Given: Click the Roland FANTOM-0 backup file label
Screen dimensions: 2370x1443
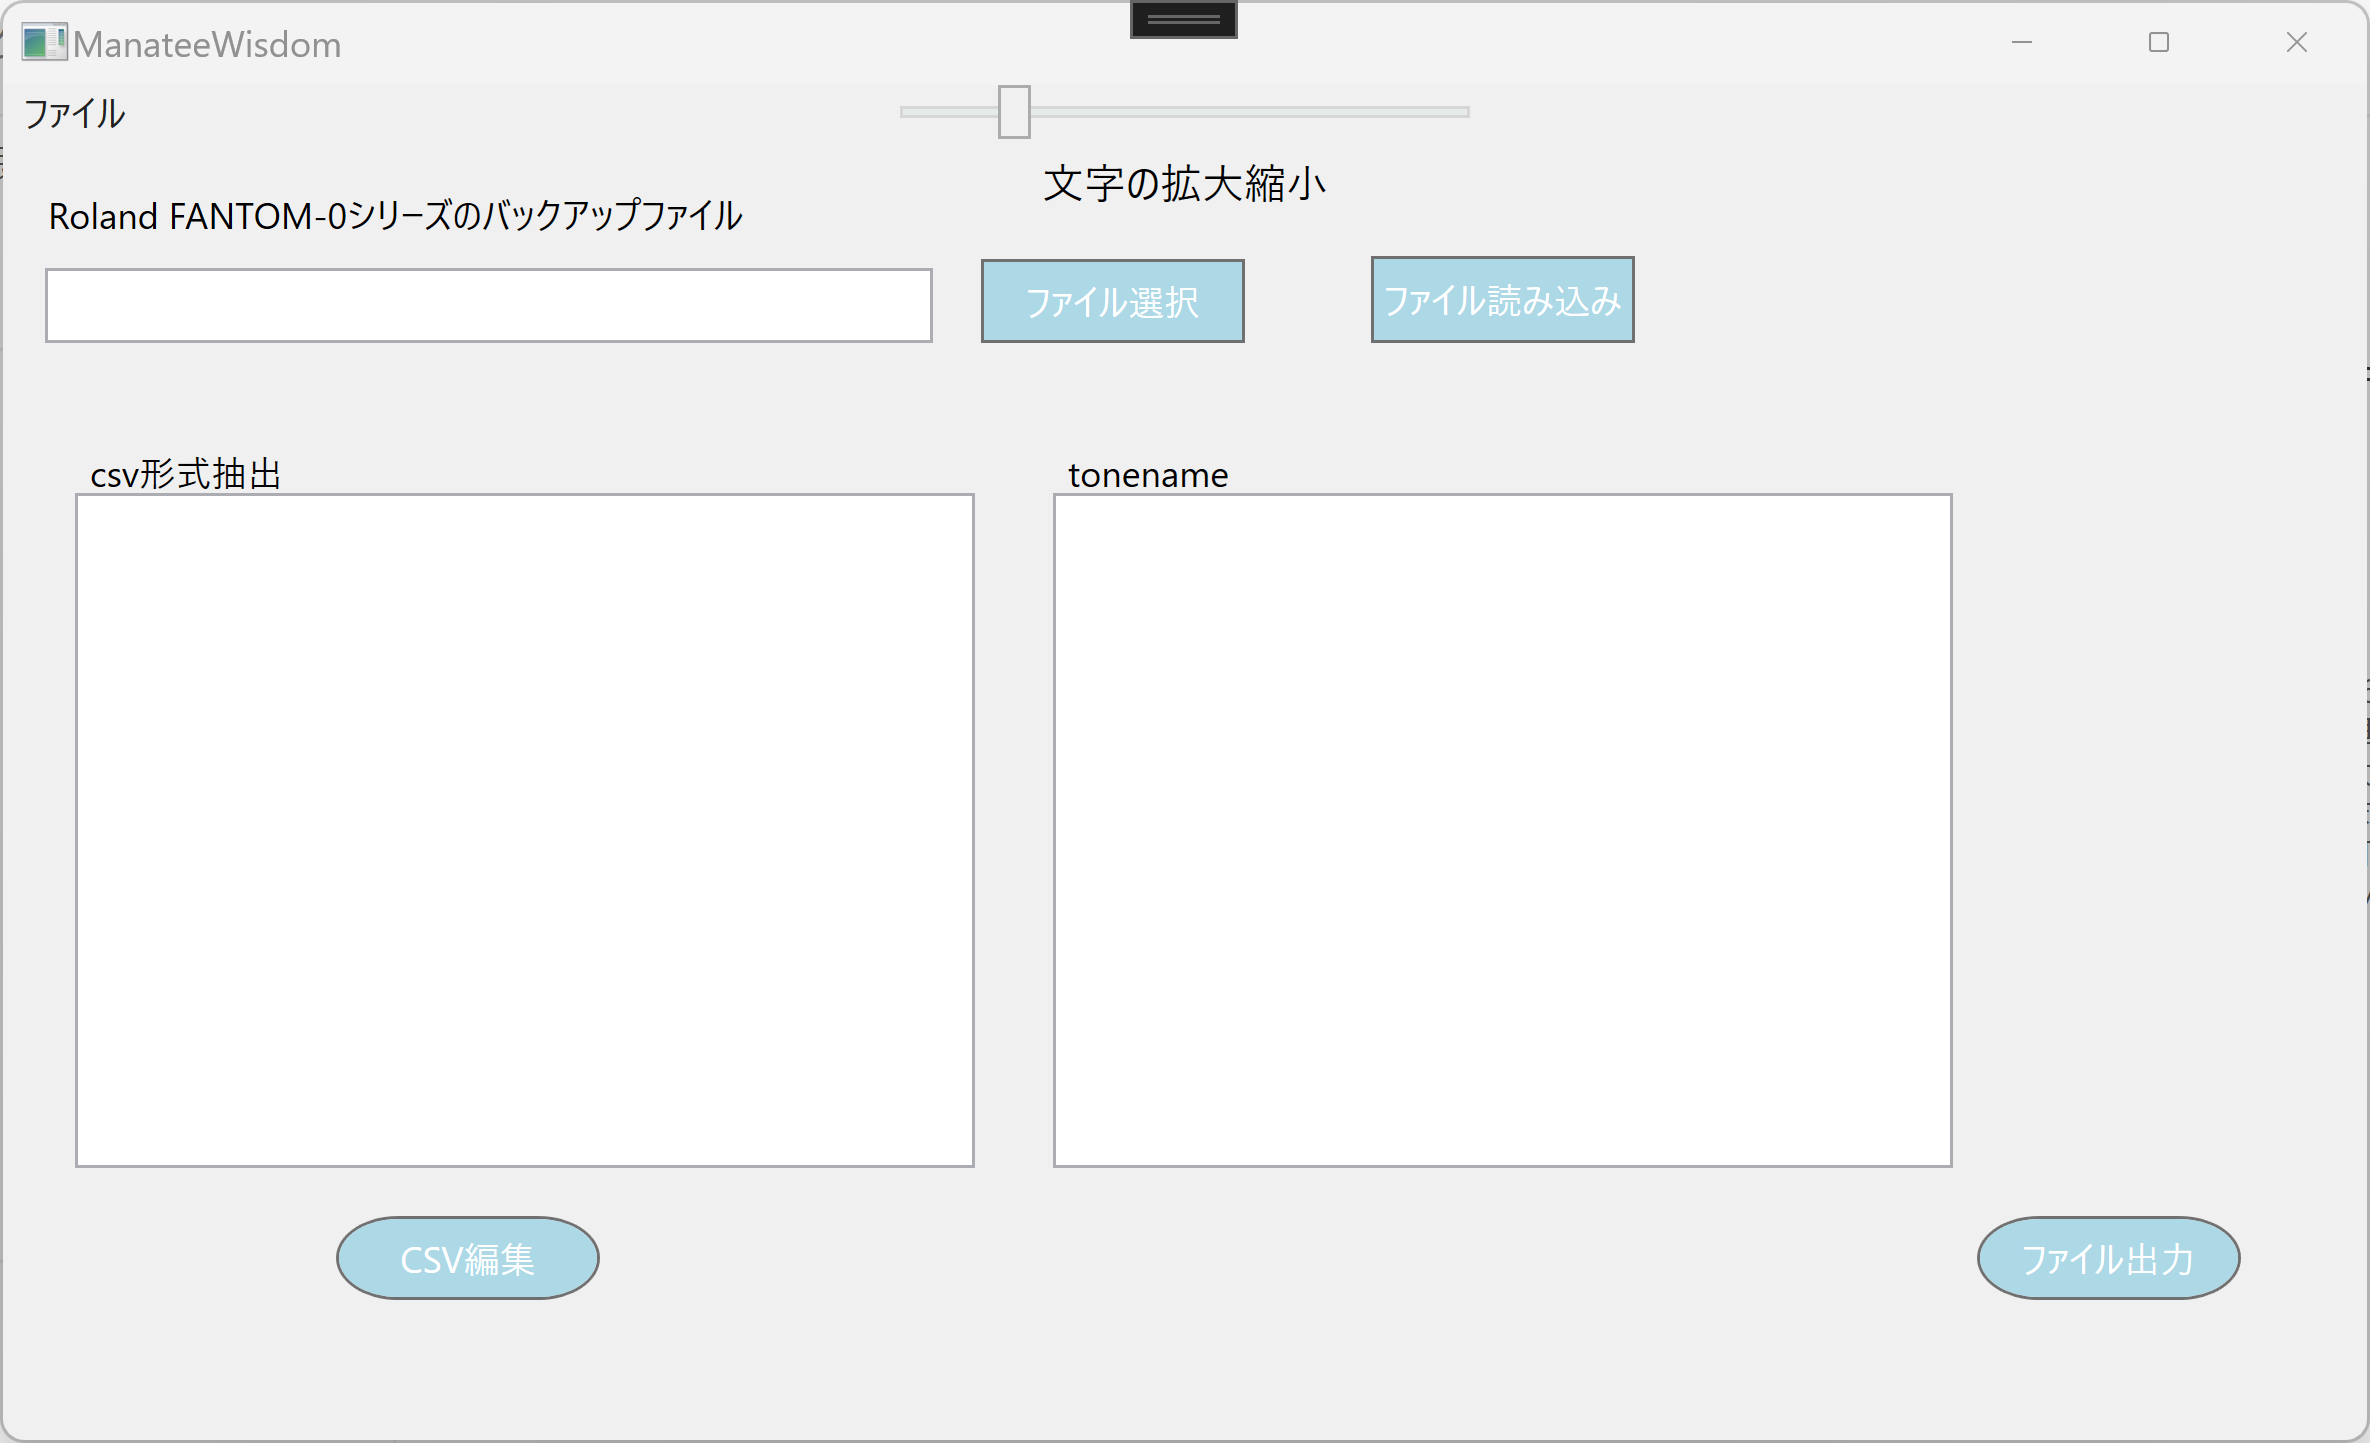Looking at the screenshot, I should click(395, 216).
